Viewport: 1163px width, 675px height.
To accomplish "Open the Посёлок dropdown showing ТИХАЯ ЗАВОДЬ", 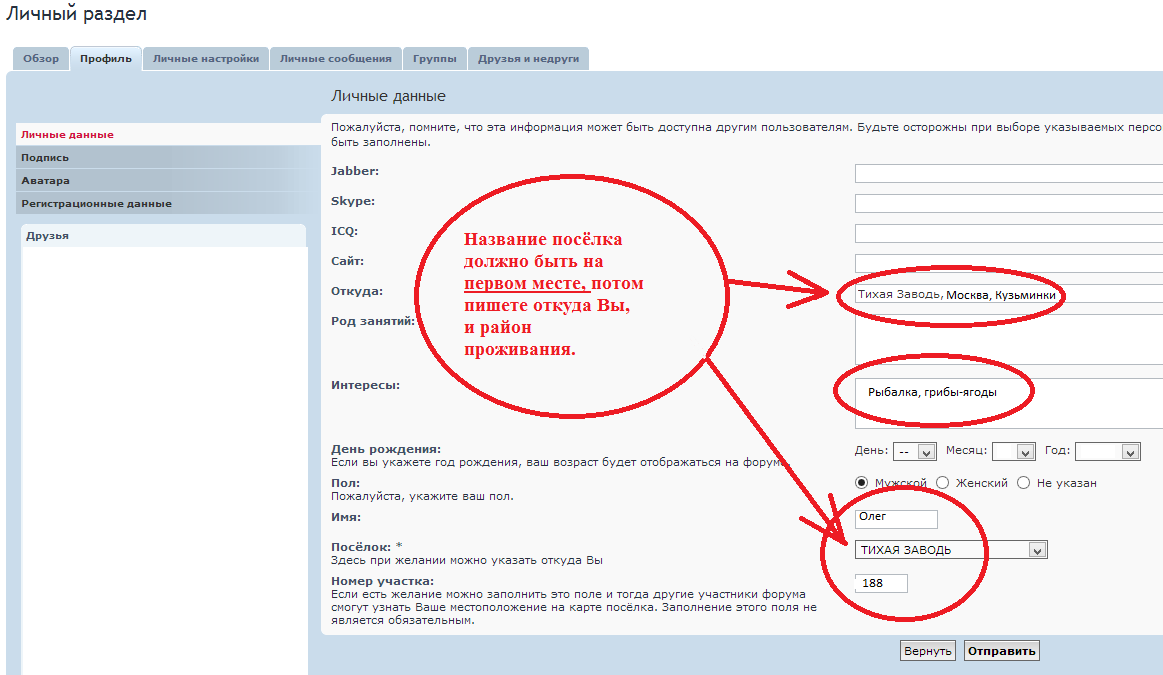I will [951, 549].
